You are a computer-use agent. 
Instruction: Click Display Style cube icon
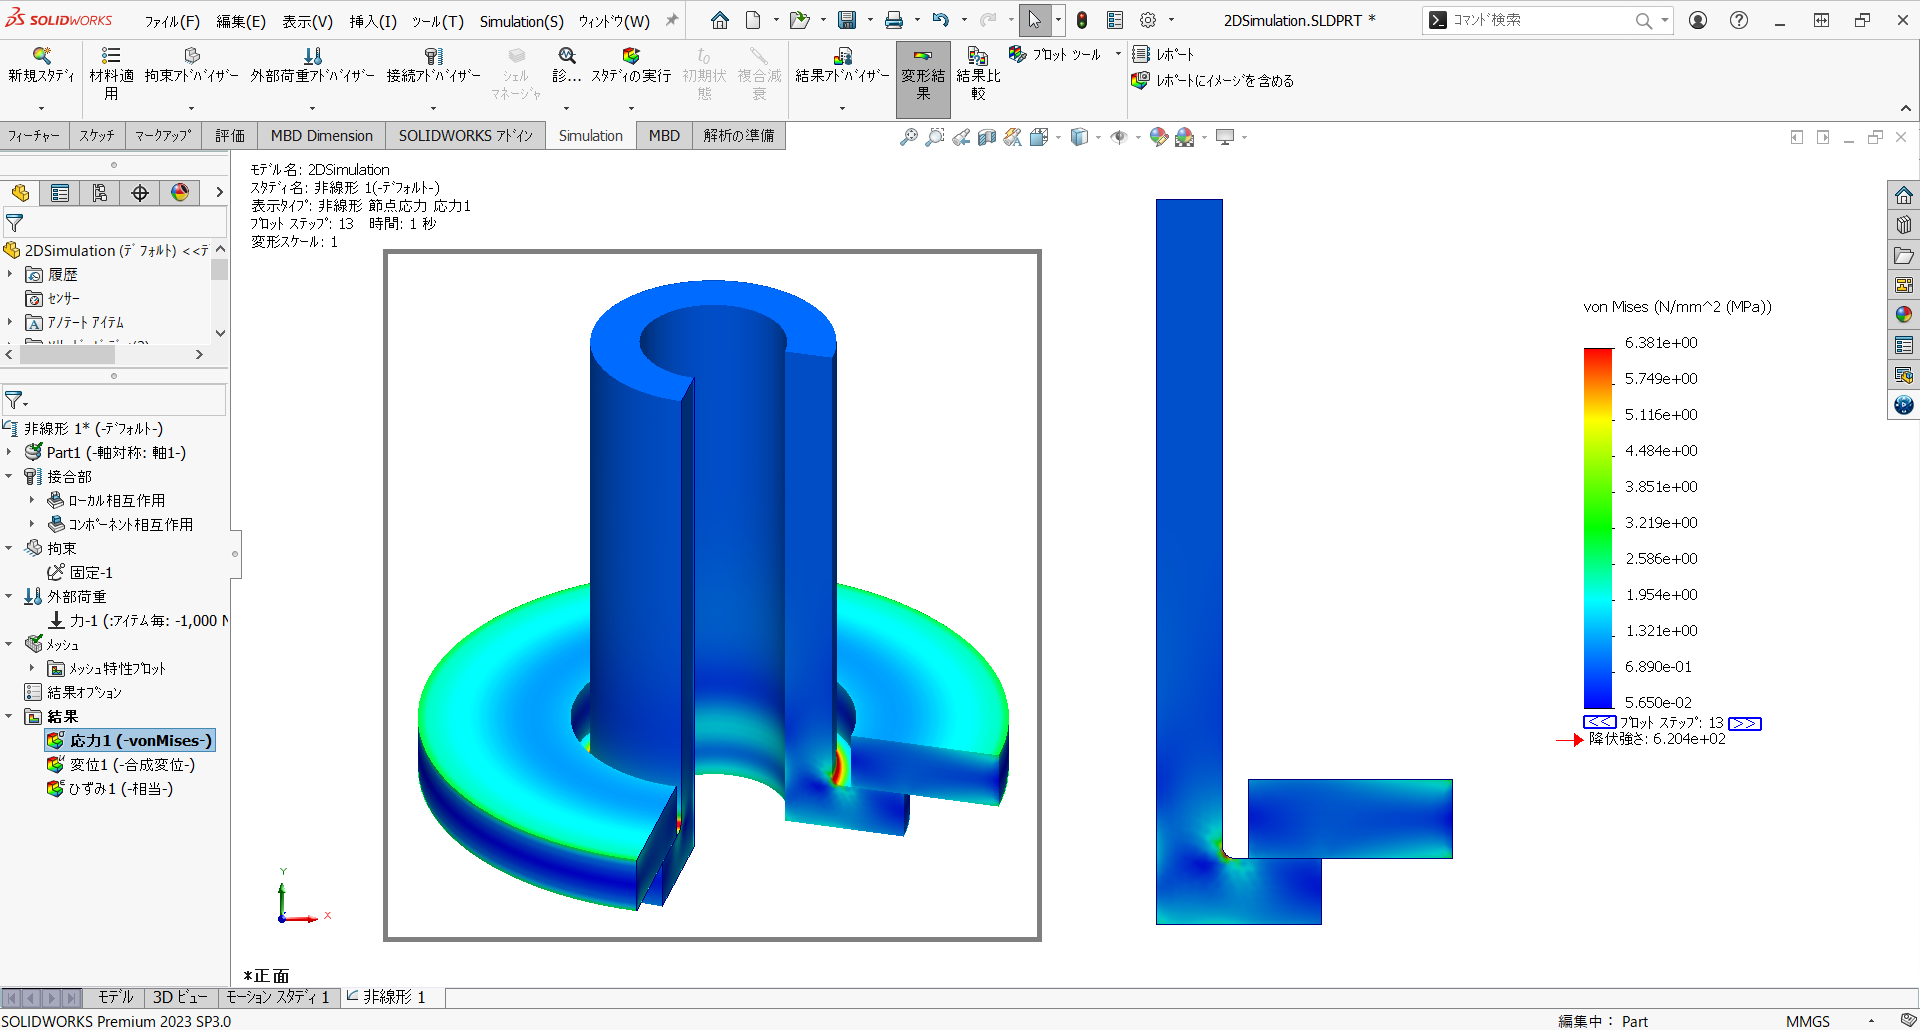(x=1079, y=137)
